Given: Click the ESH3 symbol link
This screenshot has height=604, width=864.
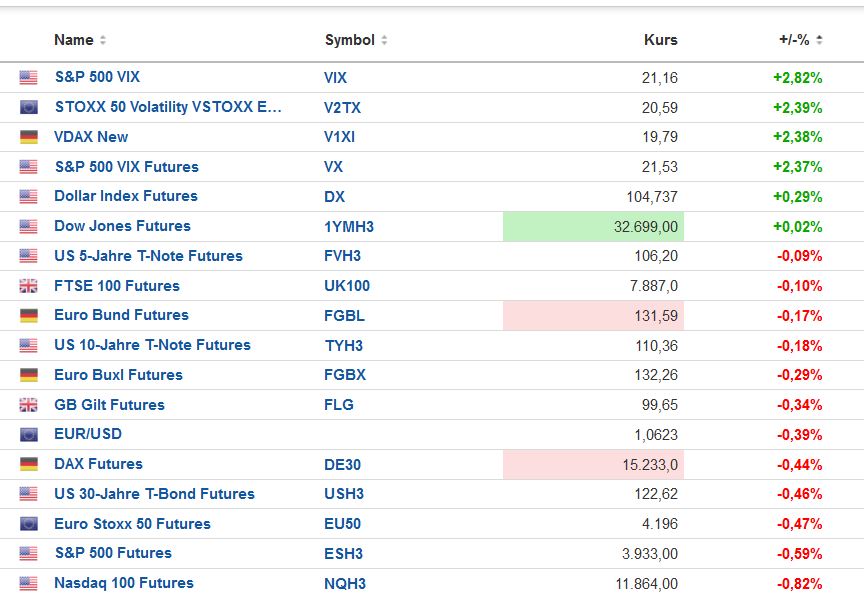Looking at the screenshot, I should (343, 553).
